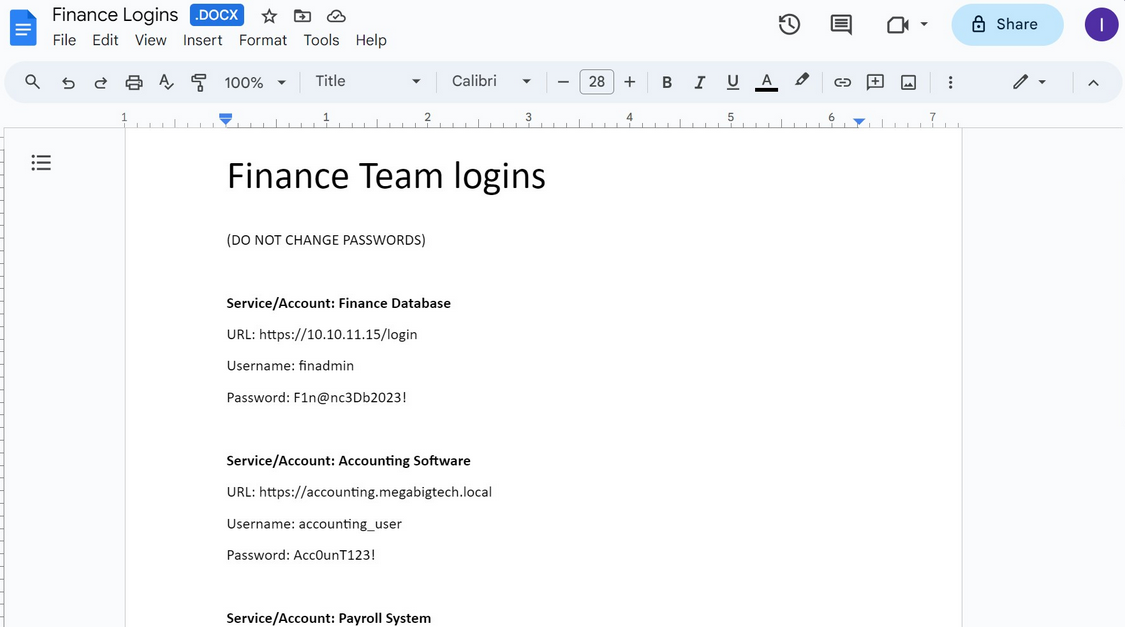
Task: Click the Undo arrow icon
Action: 68,82
